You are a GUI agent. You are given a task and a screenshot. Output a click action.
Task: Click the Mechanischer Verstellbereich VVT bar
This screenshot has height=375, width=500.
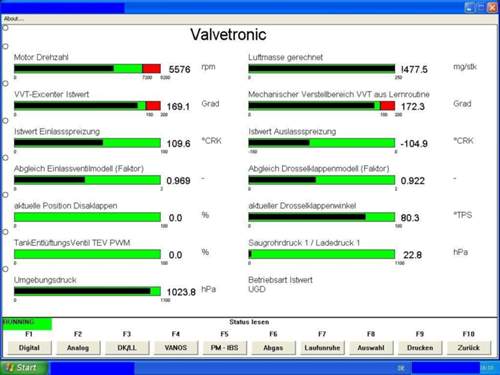[322, 106]
